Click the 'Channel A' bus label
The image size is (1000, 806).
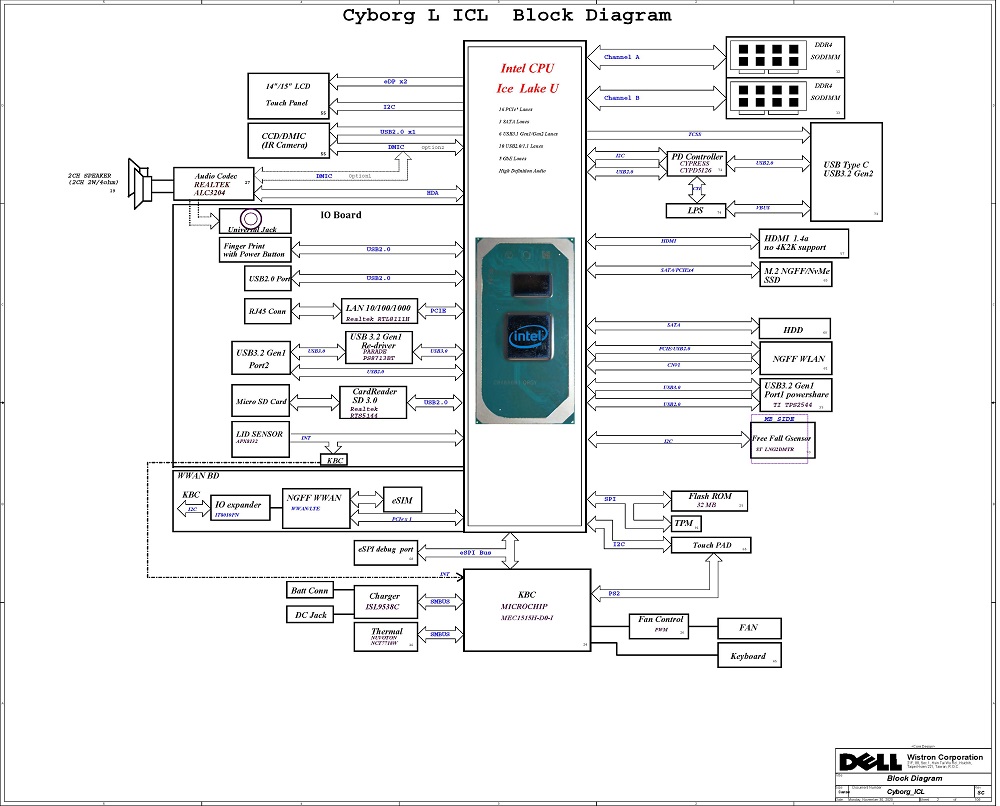point(621,57)
